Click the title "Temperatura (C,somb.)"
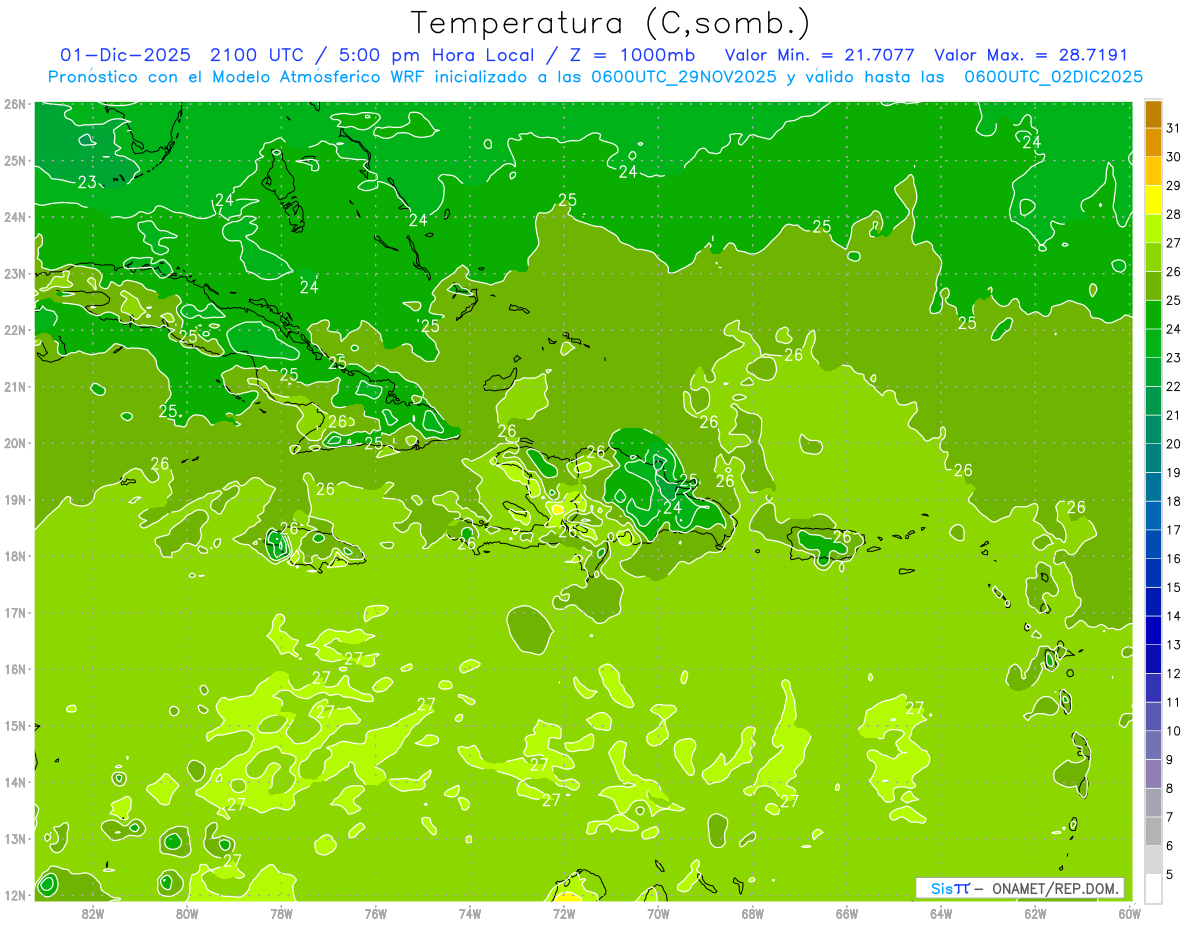This screenshot has width=1200, height=927. click(611, 23)
